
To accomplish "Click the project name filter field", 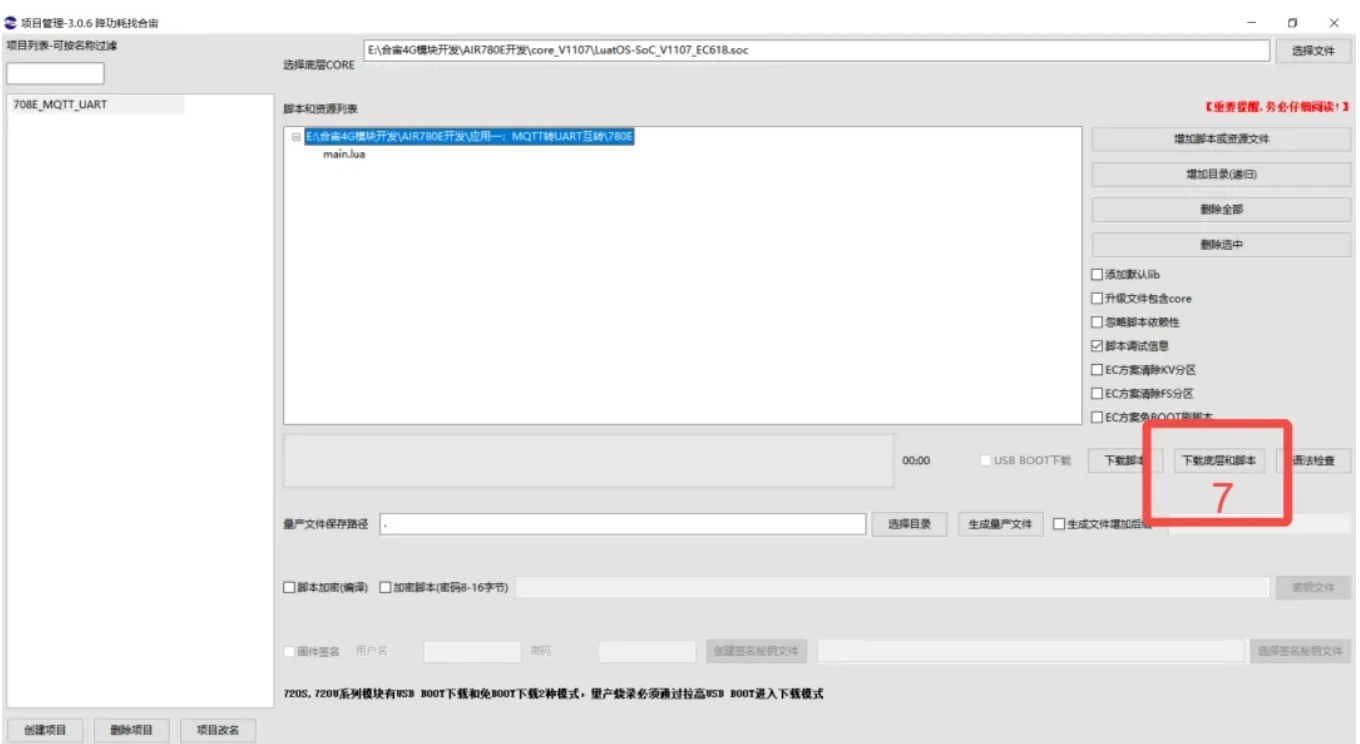I will [55, 74].
